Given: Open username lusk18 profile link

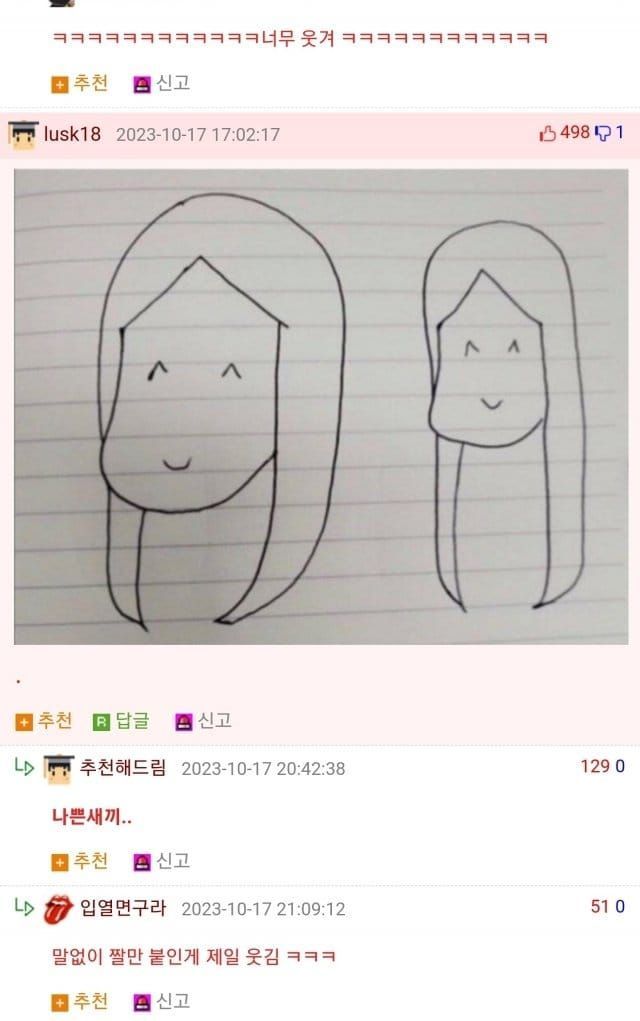Looking at the screenshot, I should pyautogui.click(x=72, y=134).
